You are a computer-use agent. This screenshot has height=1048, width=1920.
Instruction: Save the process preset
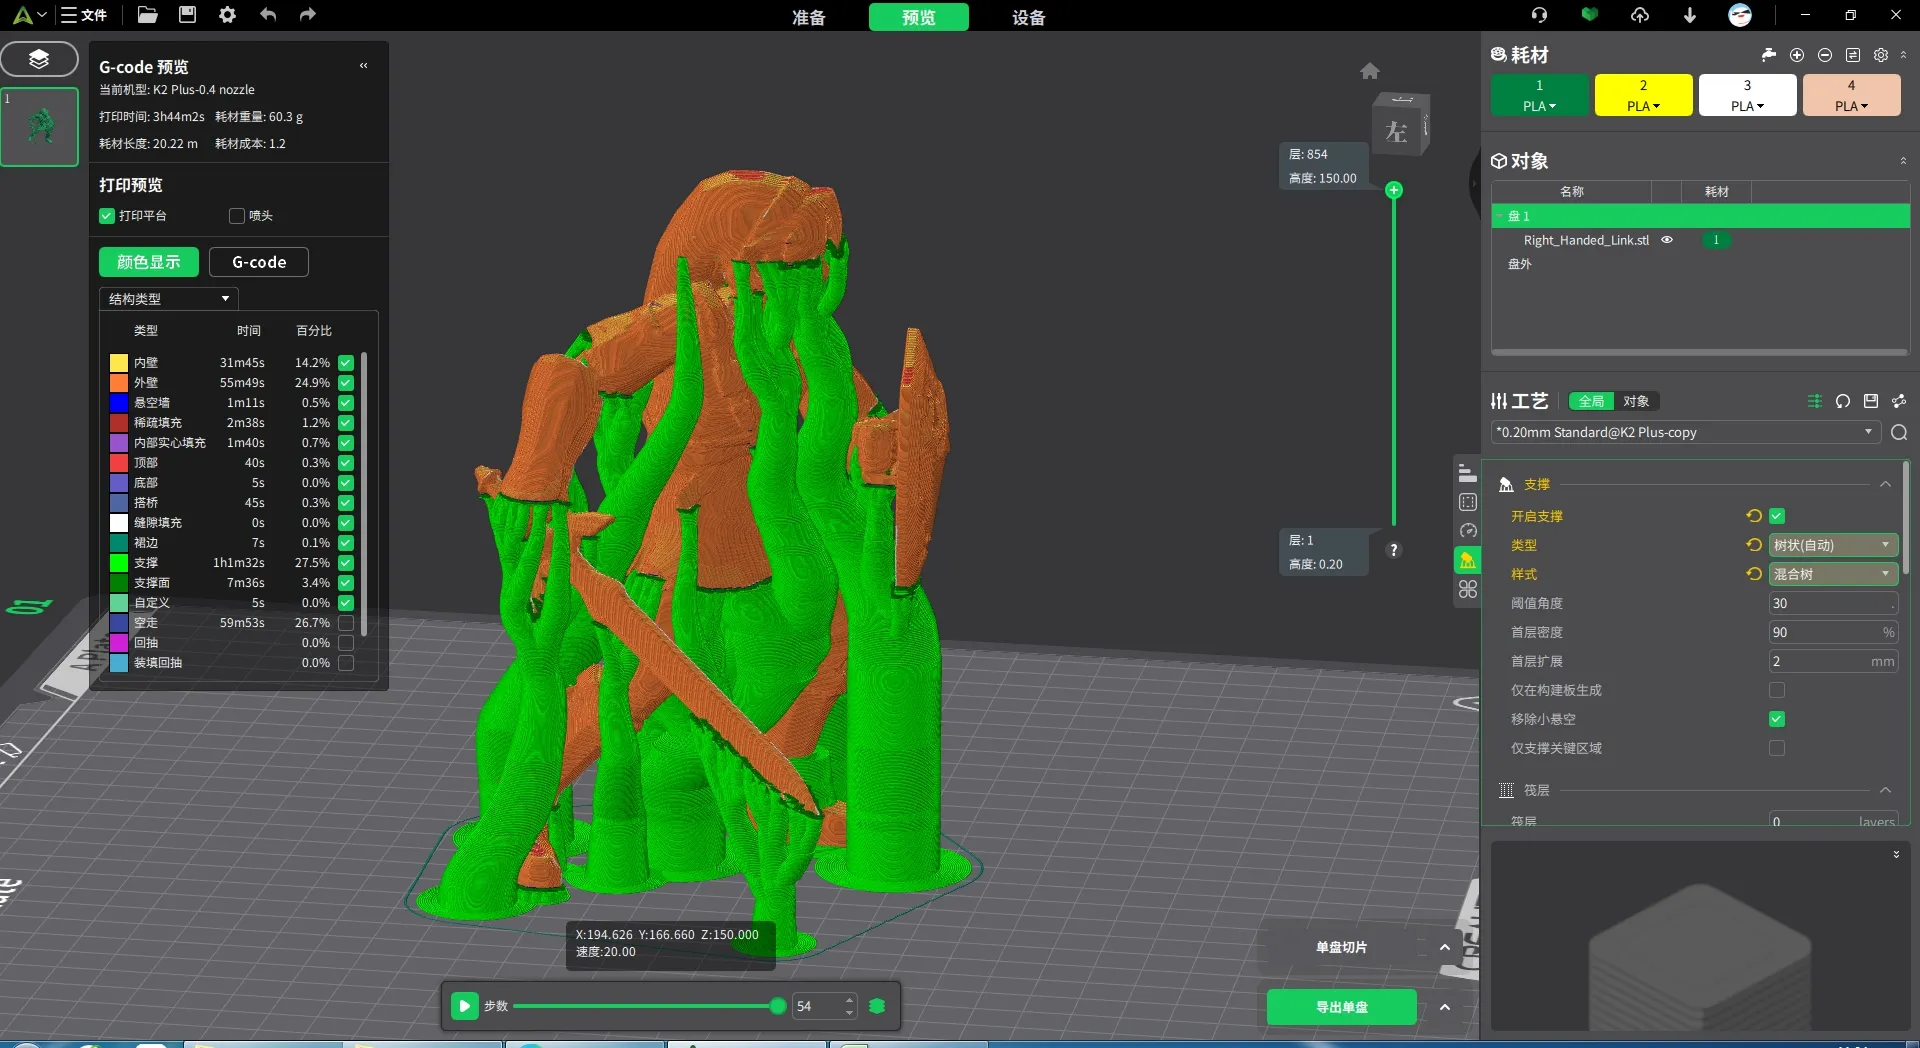1871,401
